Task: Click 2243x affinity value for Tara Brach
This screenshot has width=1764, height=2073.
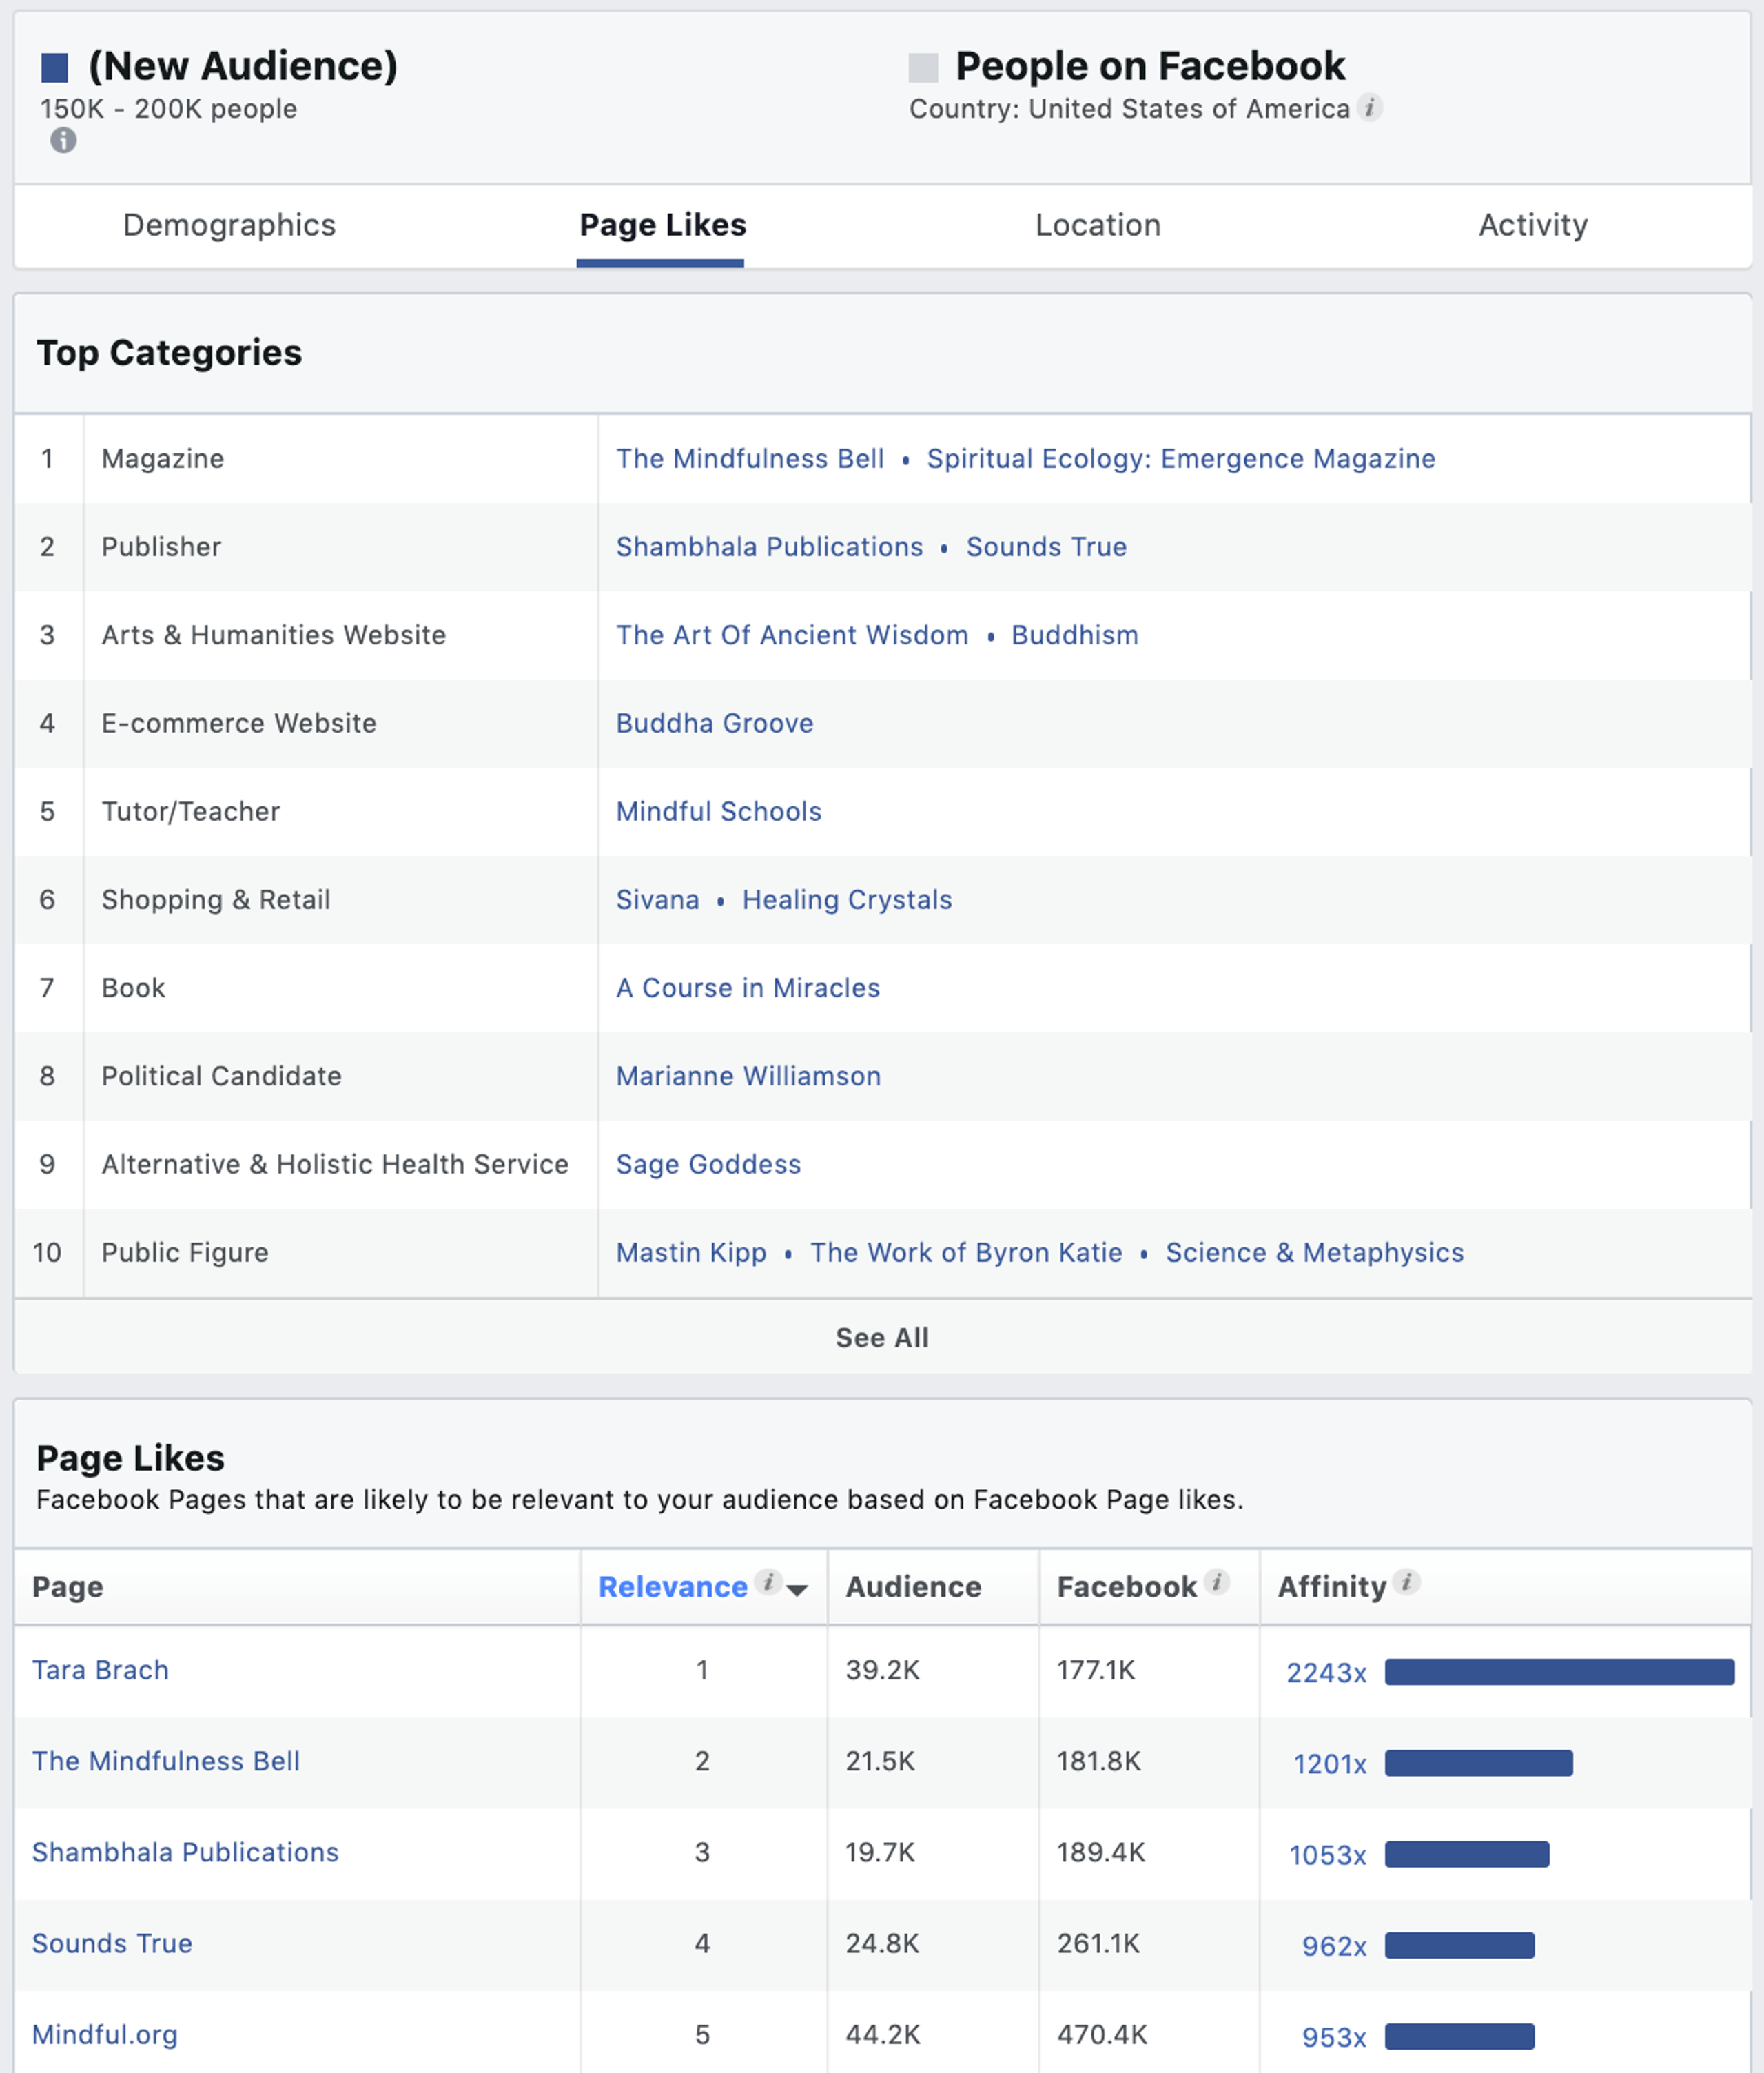Action: [1325, 1673]
